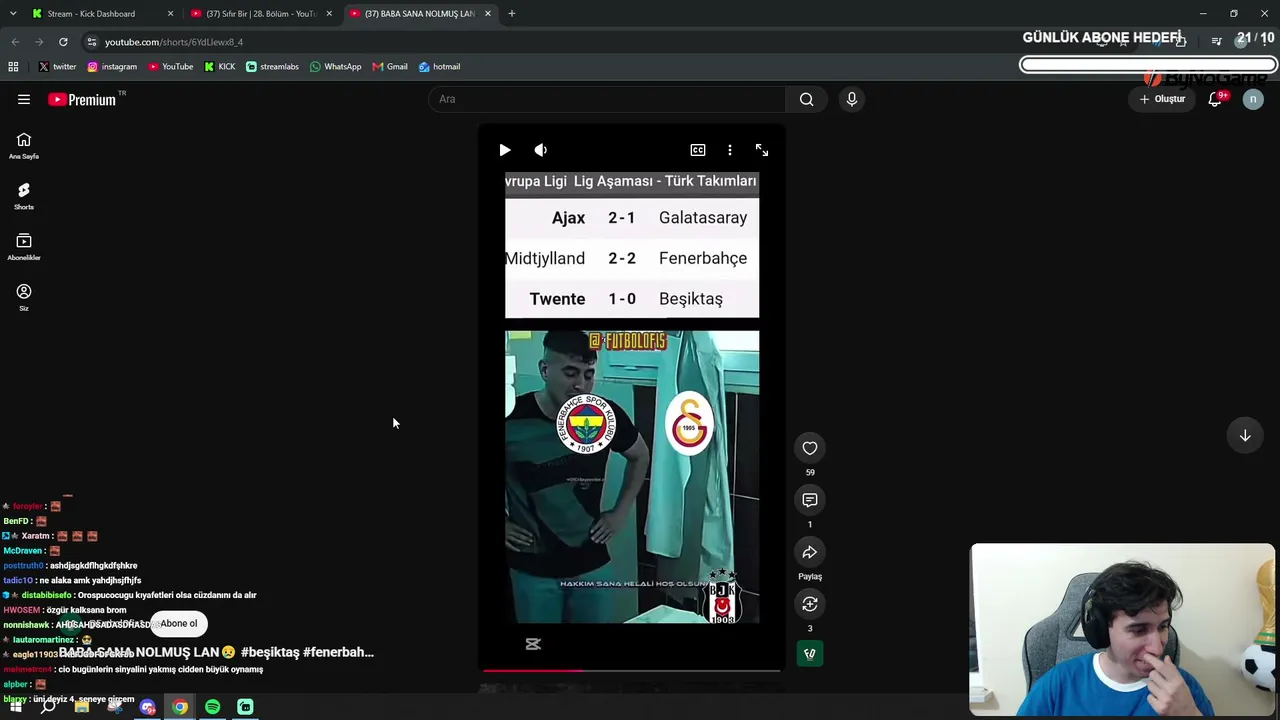Open the KICK bookmark
This screenshot has width=1280, height=720.
coord(220,67)
